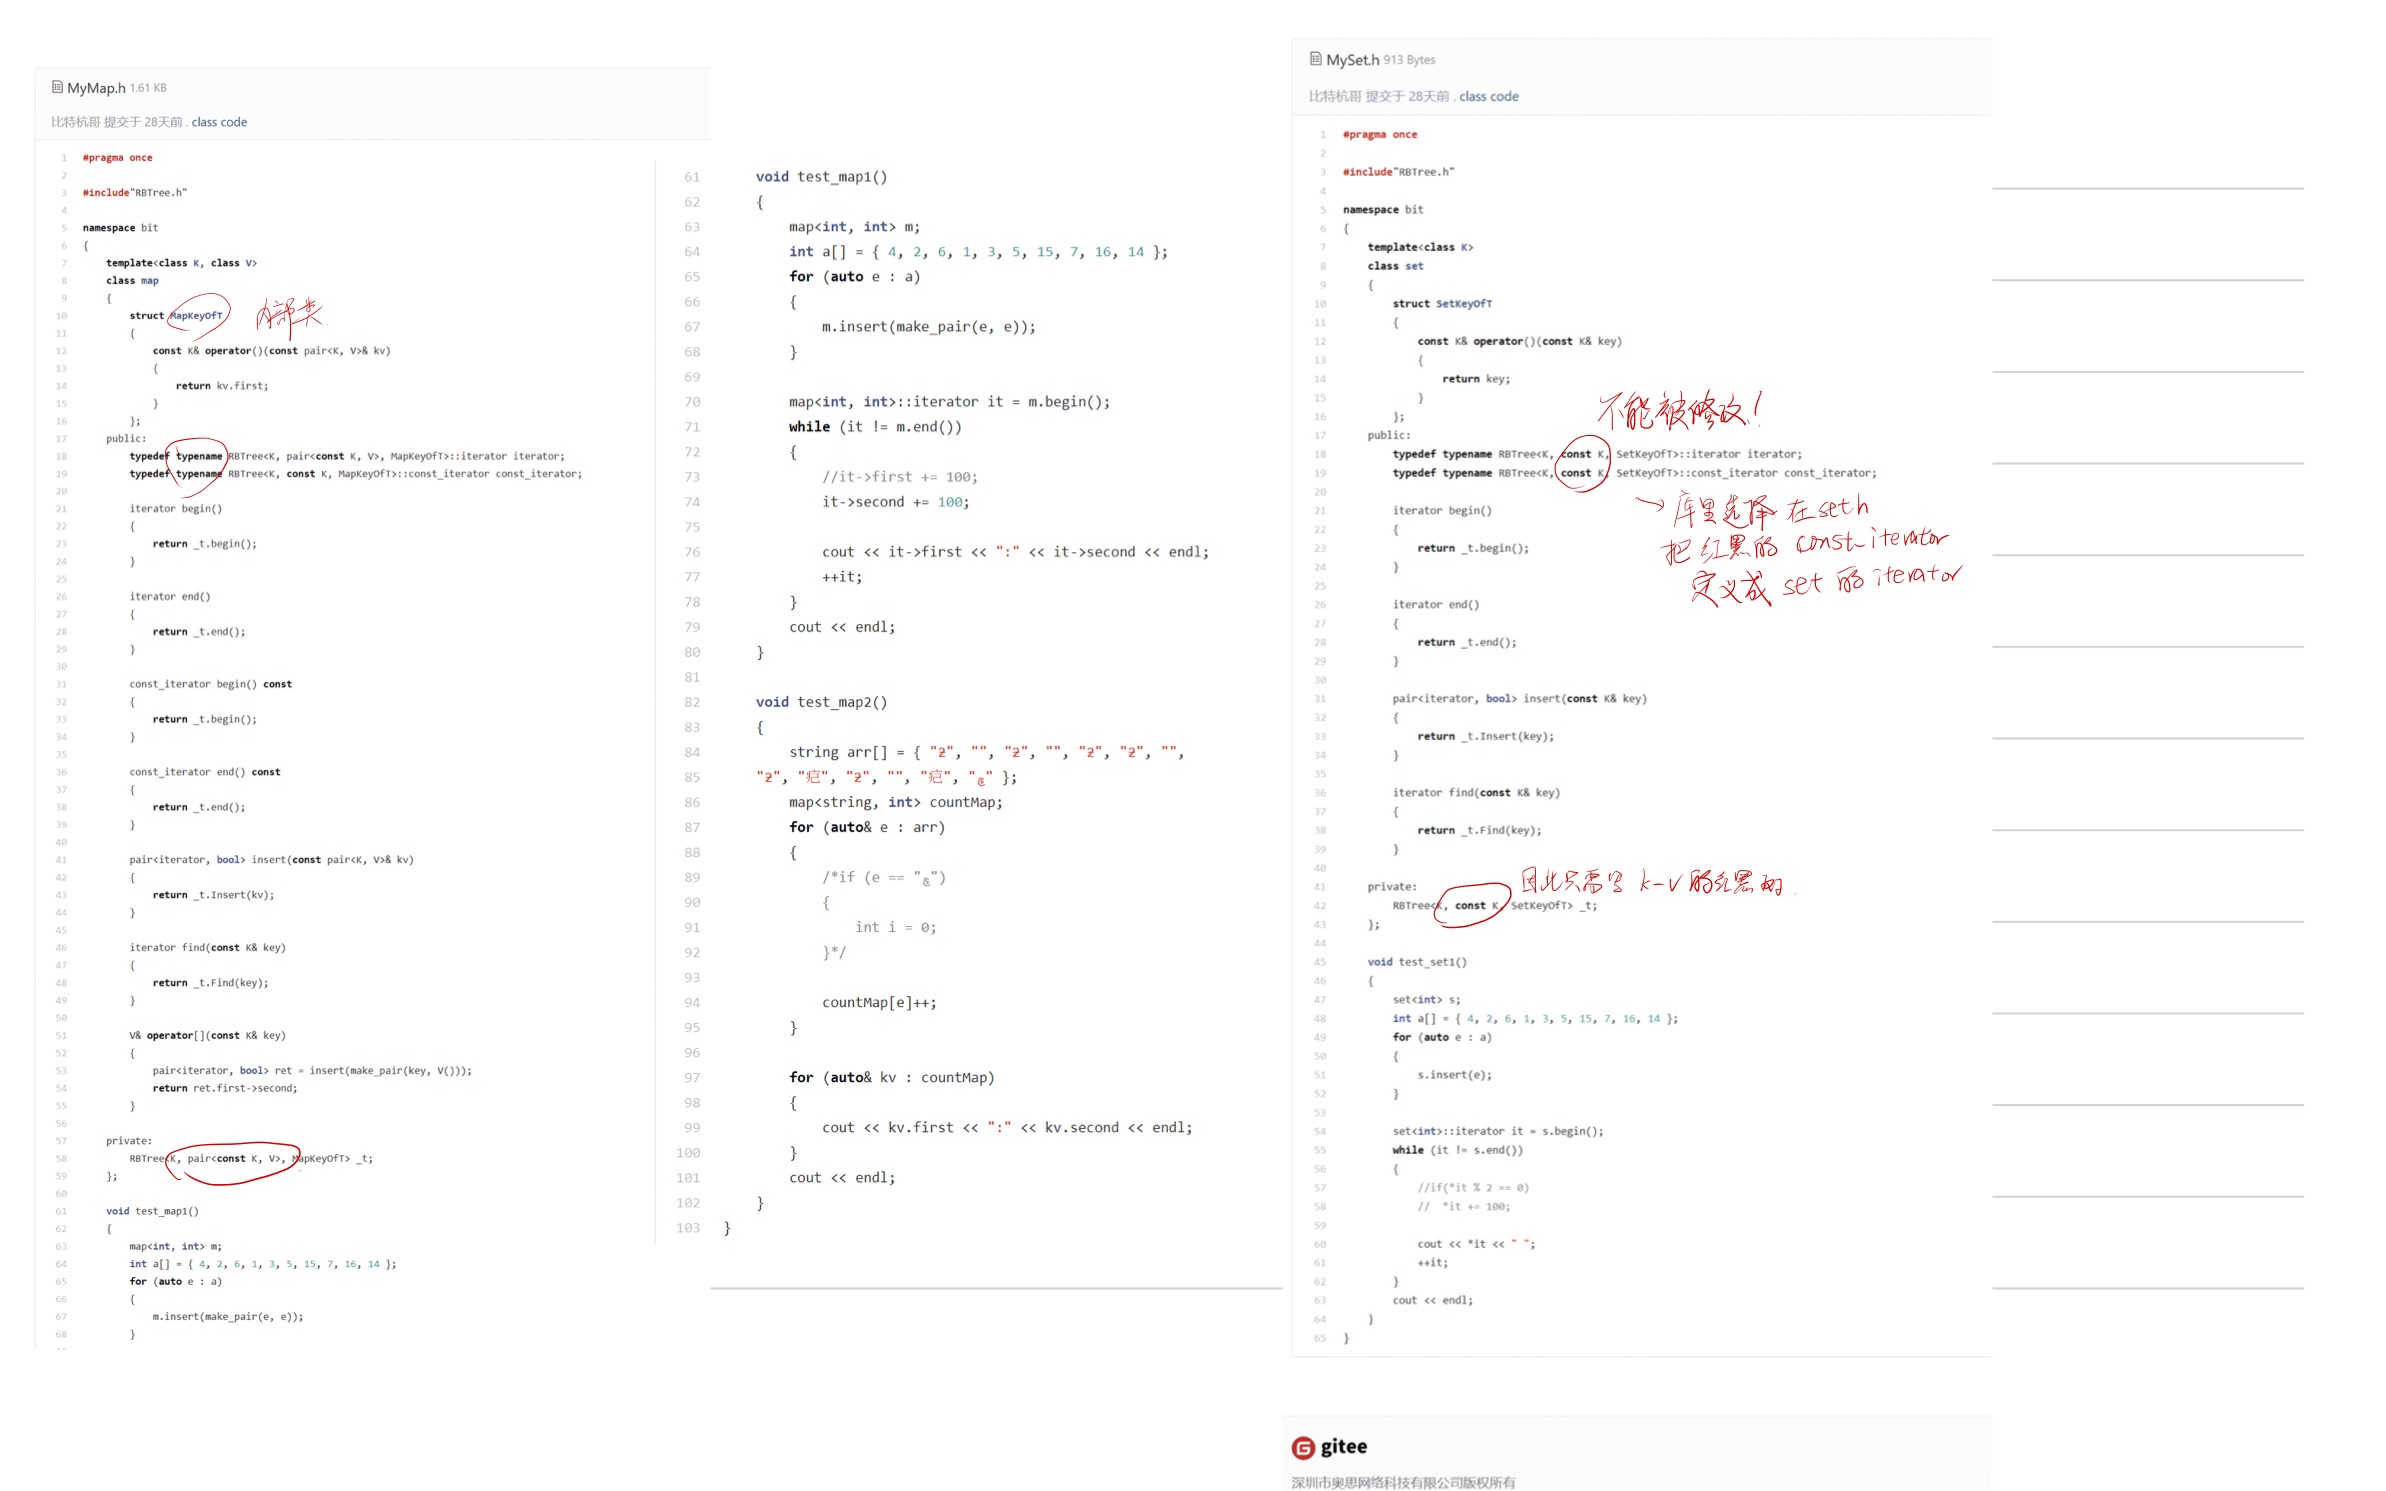Click line number 61 of test_map1

coord(692,177)
